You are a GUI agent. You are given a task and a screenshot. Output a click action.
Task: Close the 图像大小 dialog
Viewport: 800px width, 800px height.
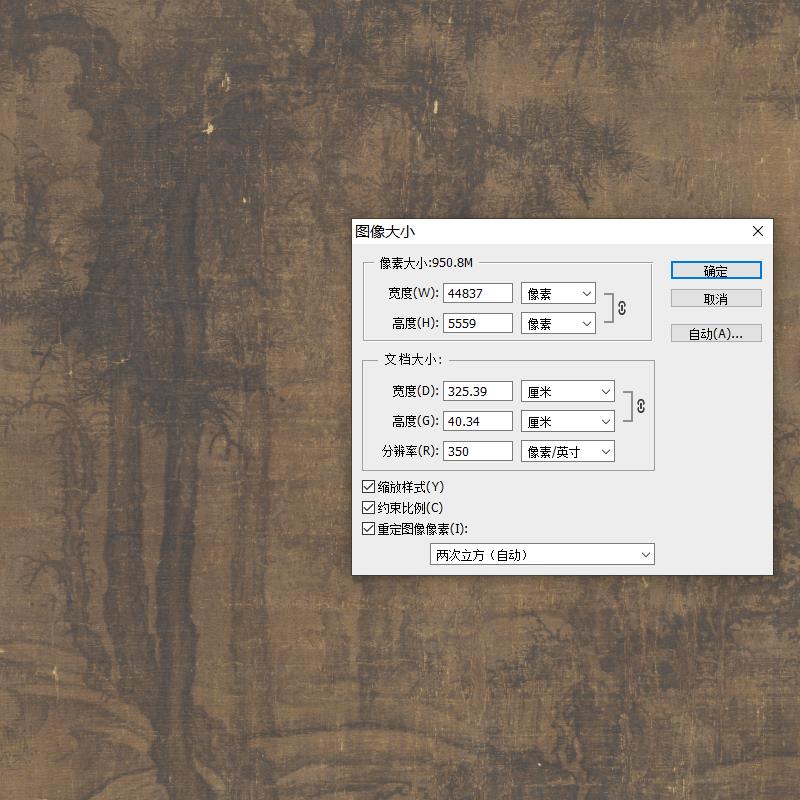click(x=758, y=231)
